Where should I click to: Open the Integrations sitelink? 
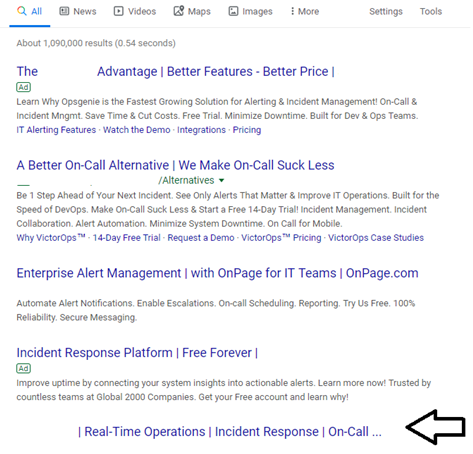pos(201,130)
